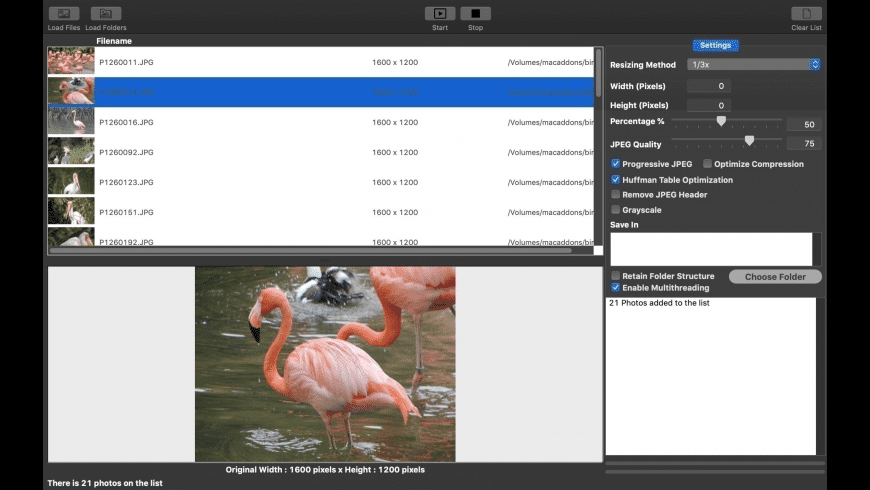Image resolution: width=870 pixels, height=490 pixels.
Task: Click the Width (Pixels) input field
Action: (x=709, y=86)
